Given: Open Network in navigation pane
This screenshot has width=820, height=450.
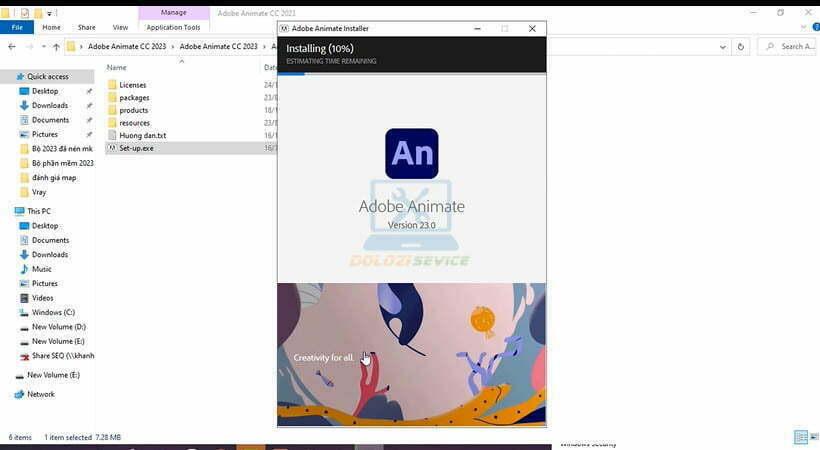Looking at the screenshot, I should [41, 394].
